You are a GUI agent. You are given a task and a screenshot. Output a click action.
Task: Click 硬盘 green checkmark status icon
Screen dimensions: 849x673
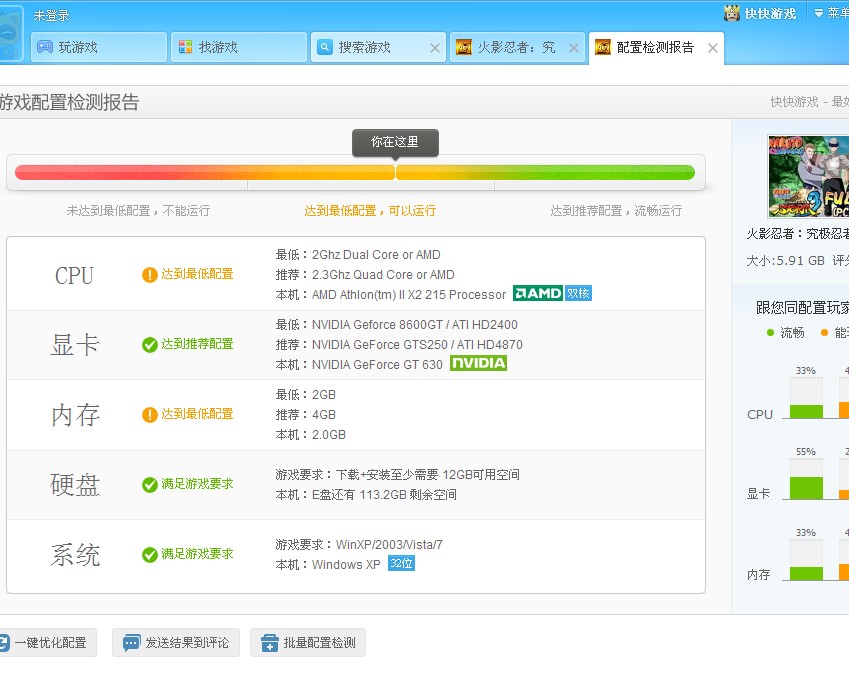click(x=150, y=484)
